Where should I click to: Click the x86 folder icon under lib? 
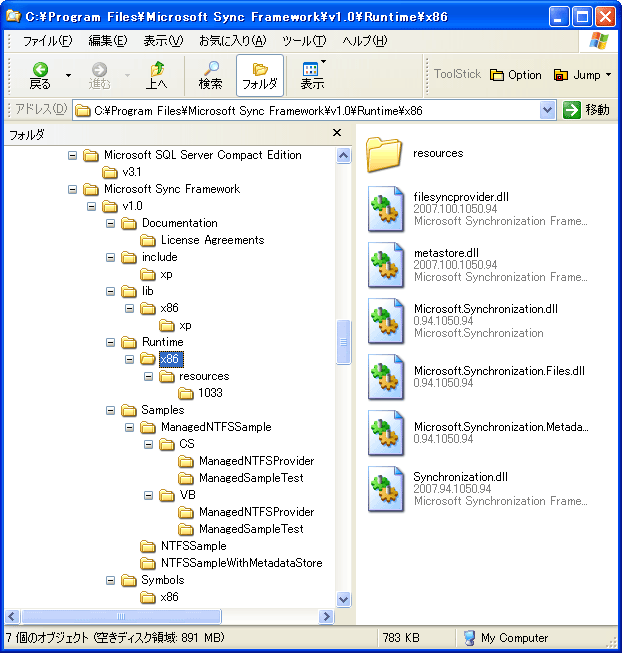(148, 309)
